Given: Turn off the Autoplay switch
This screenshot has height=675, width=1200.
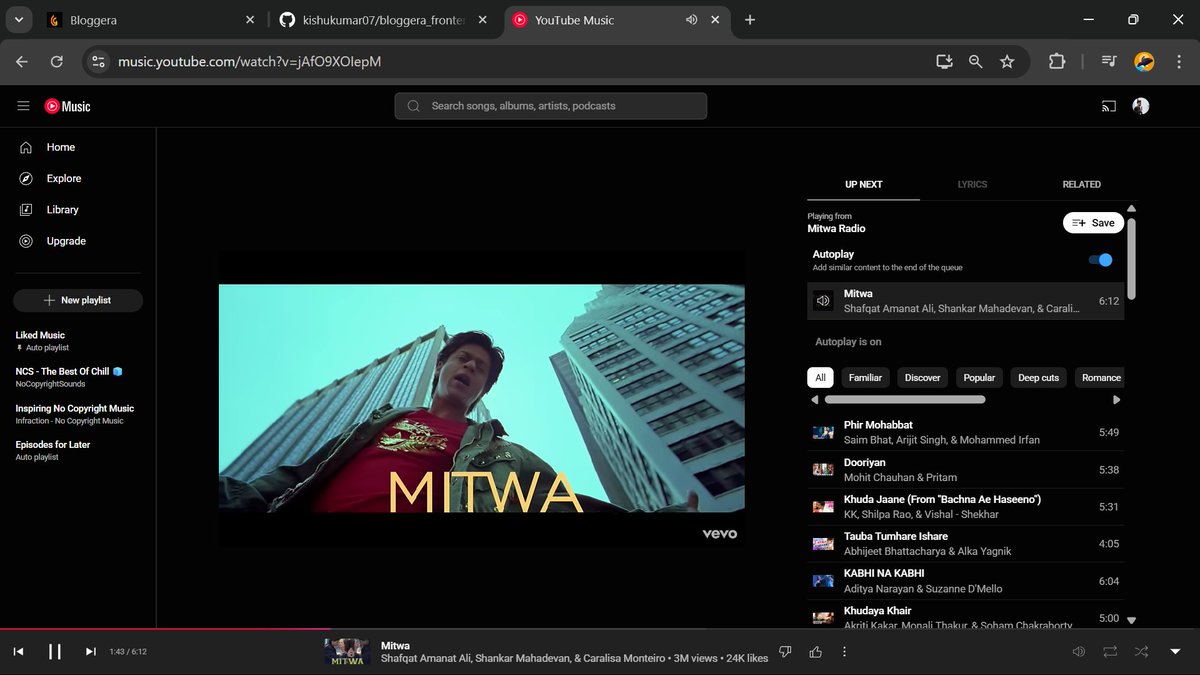Looking at the screenshot, I should (x=1100, y=260).
